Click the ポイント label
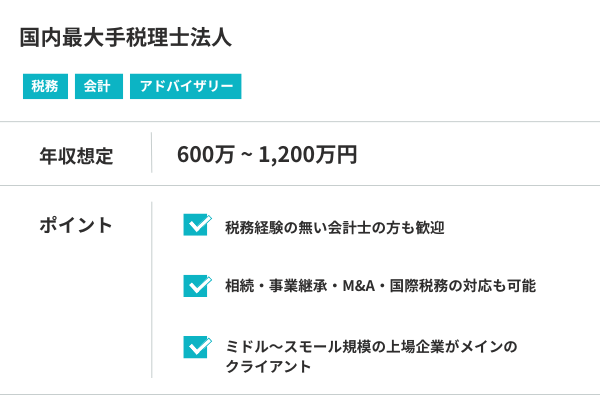Viewport: 600px width, 420px height. coord(76,225)
